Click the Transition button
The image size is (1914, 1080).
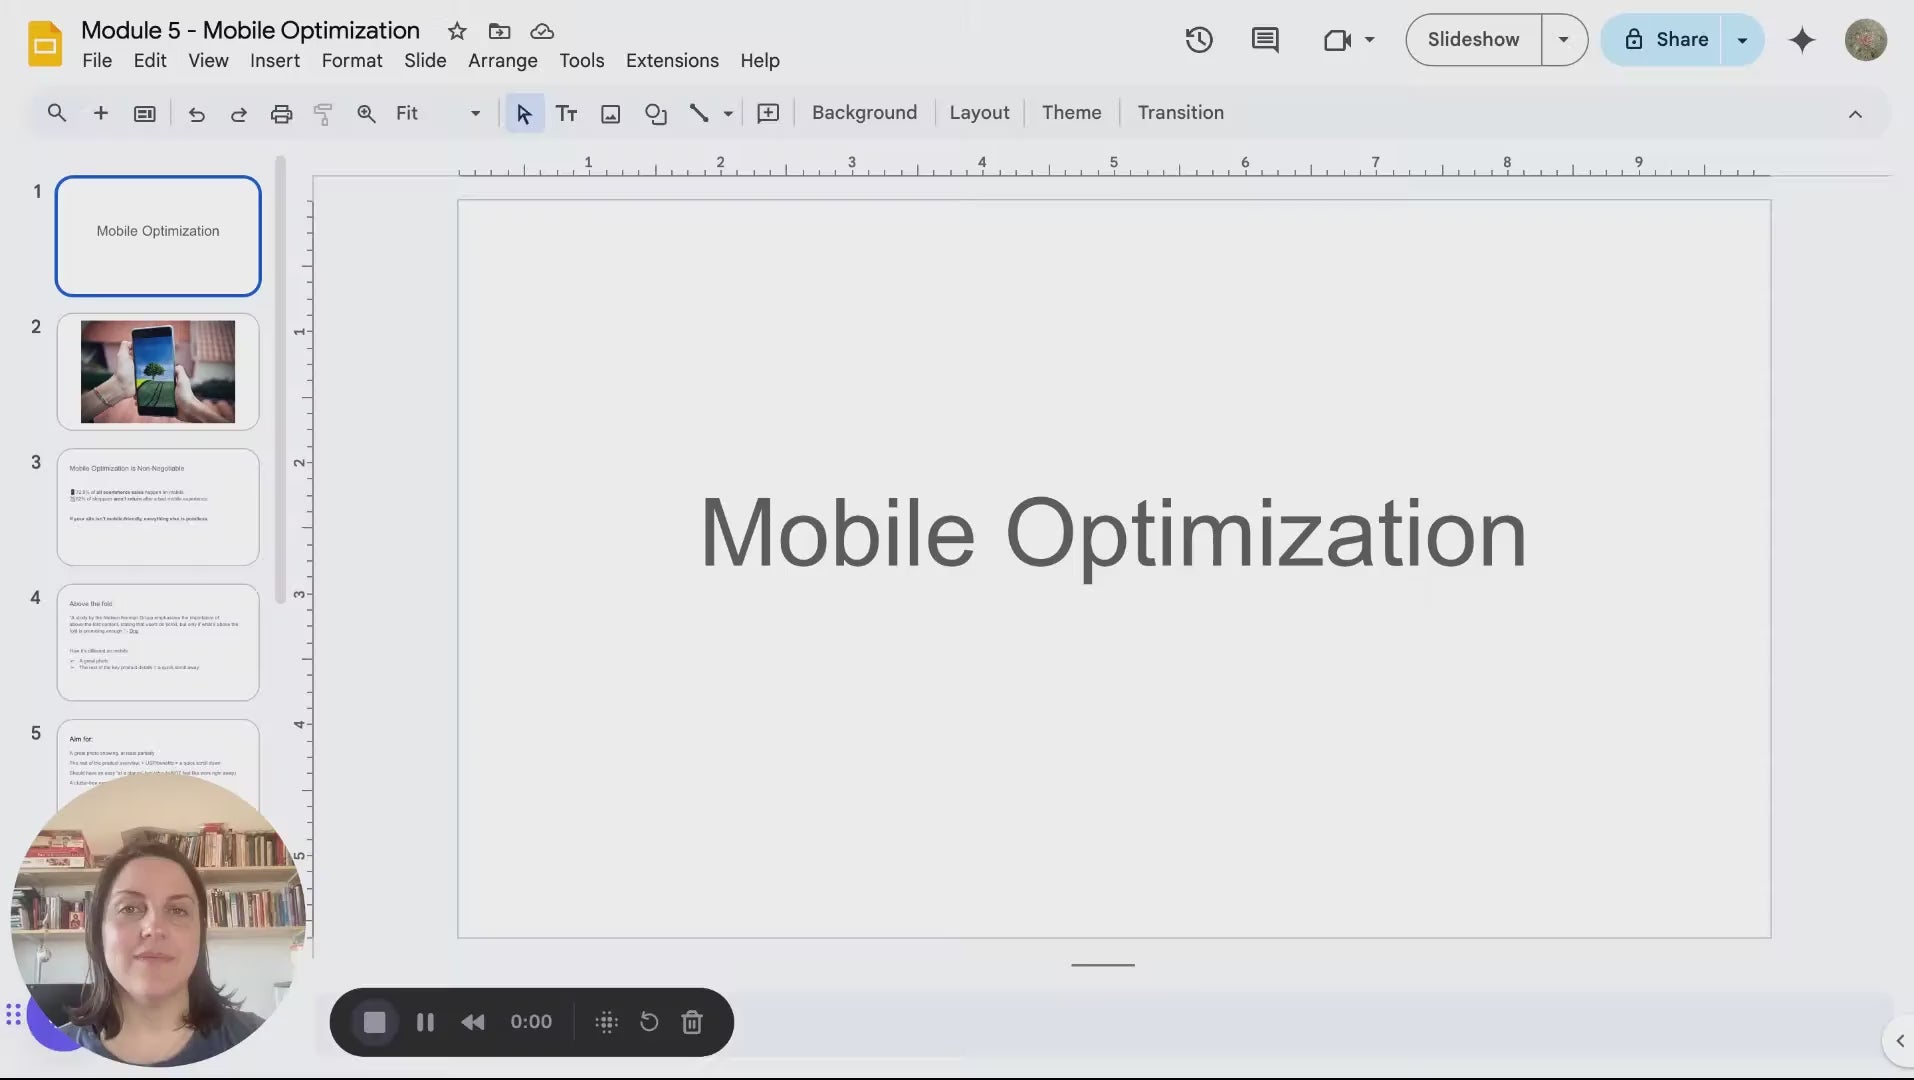pos(1180,113)
